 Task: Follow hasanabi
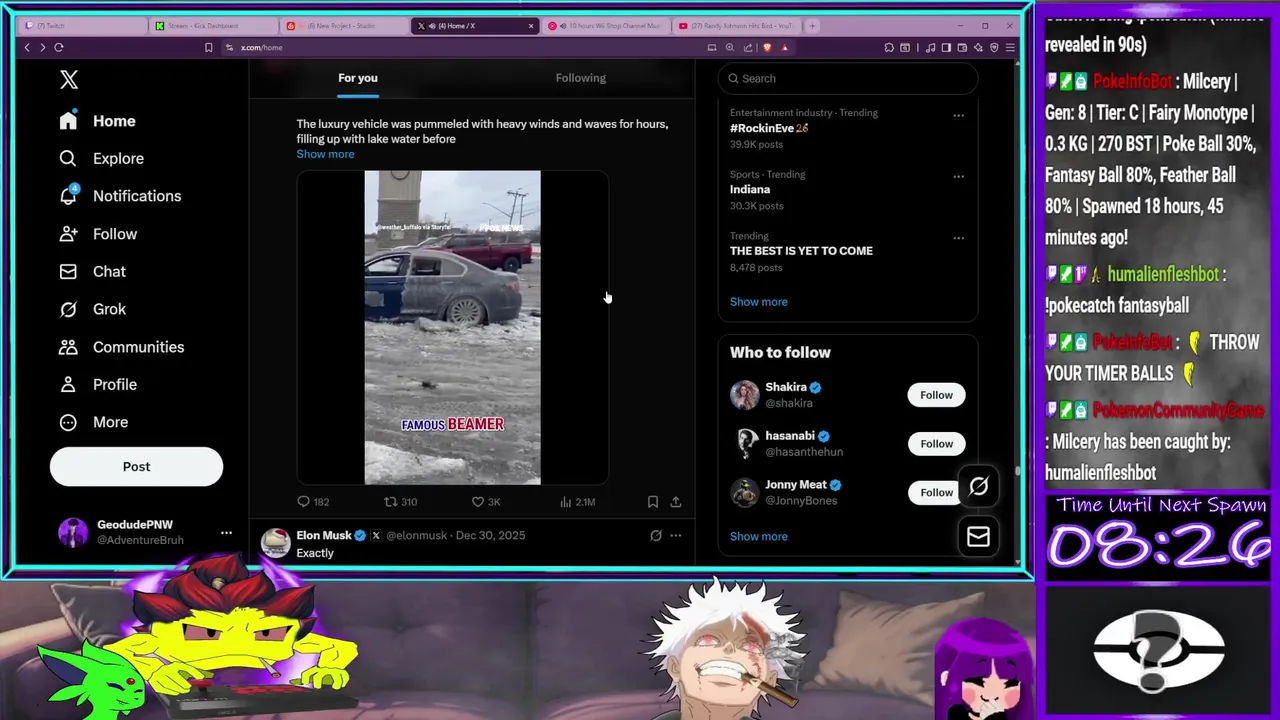coord(936,444)
